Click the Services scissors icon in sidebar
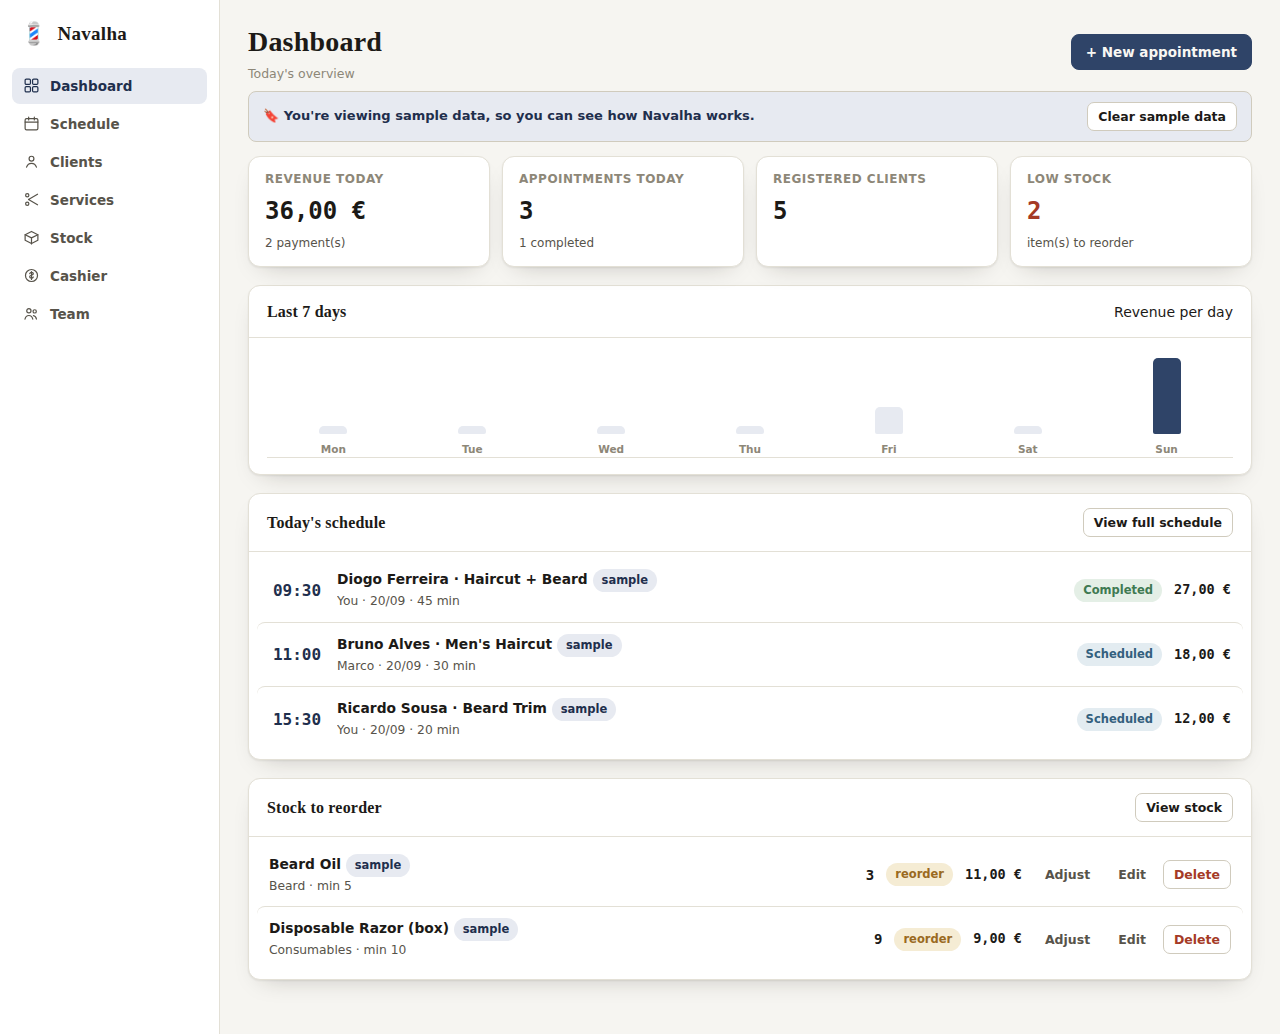 click(x=31, y=200)
